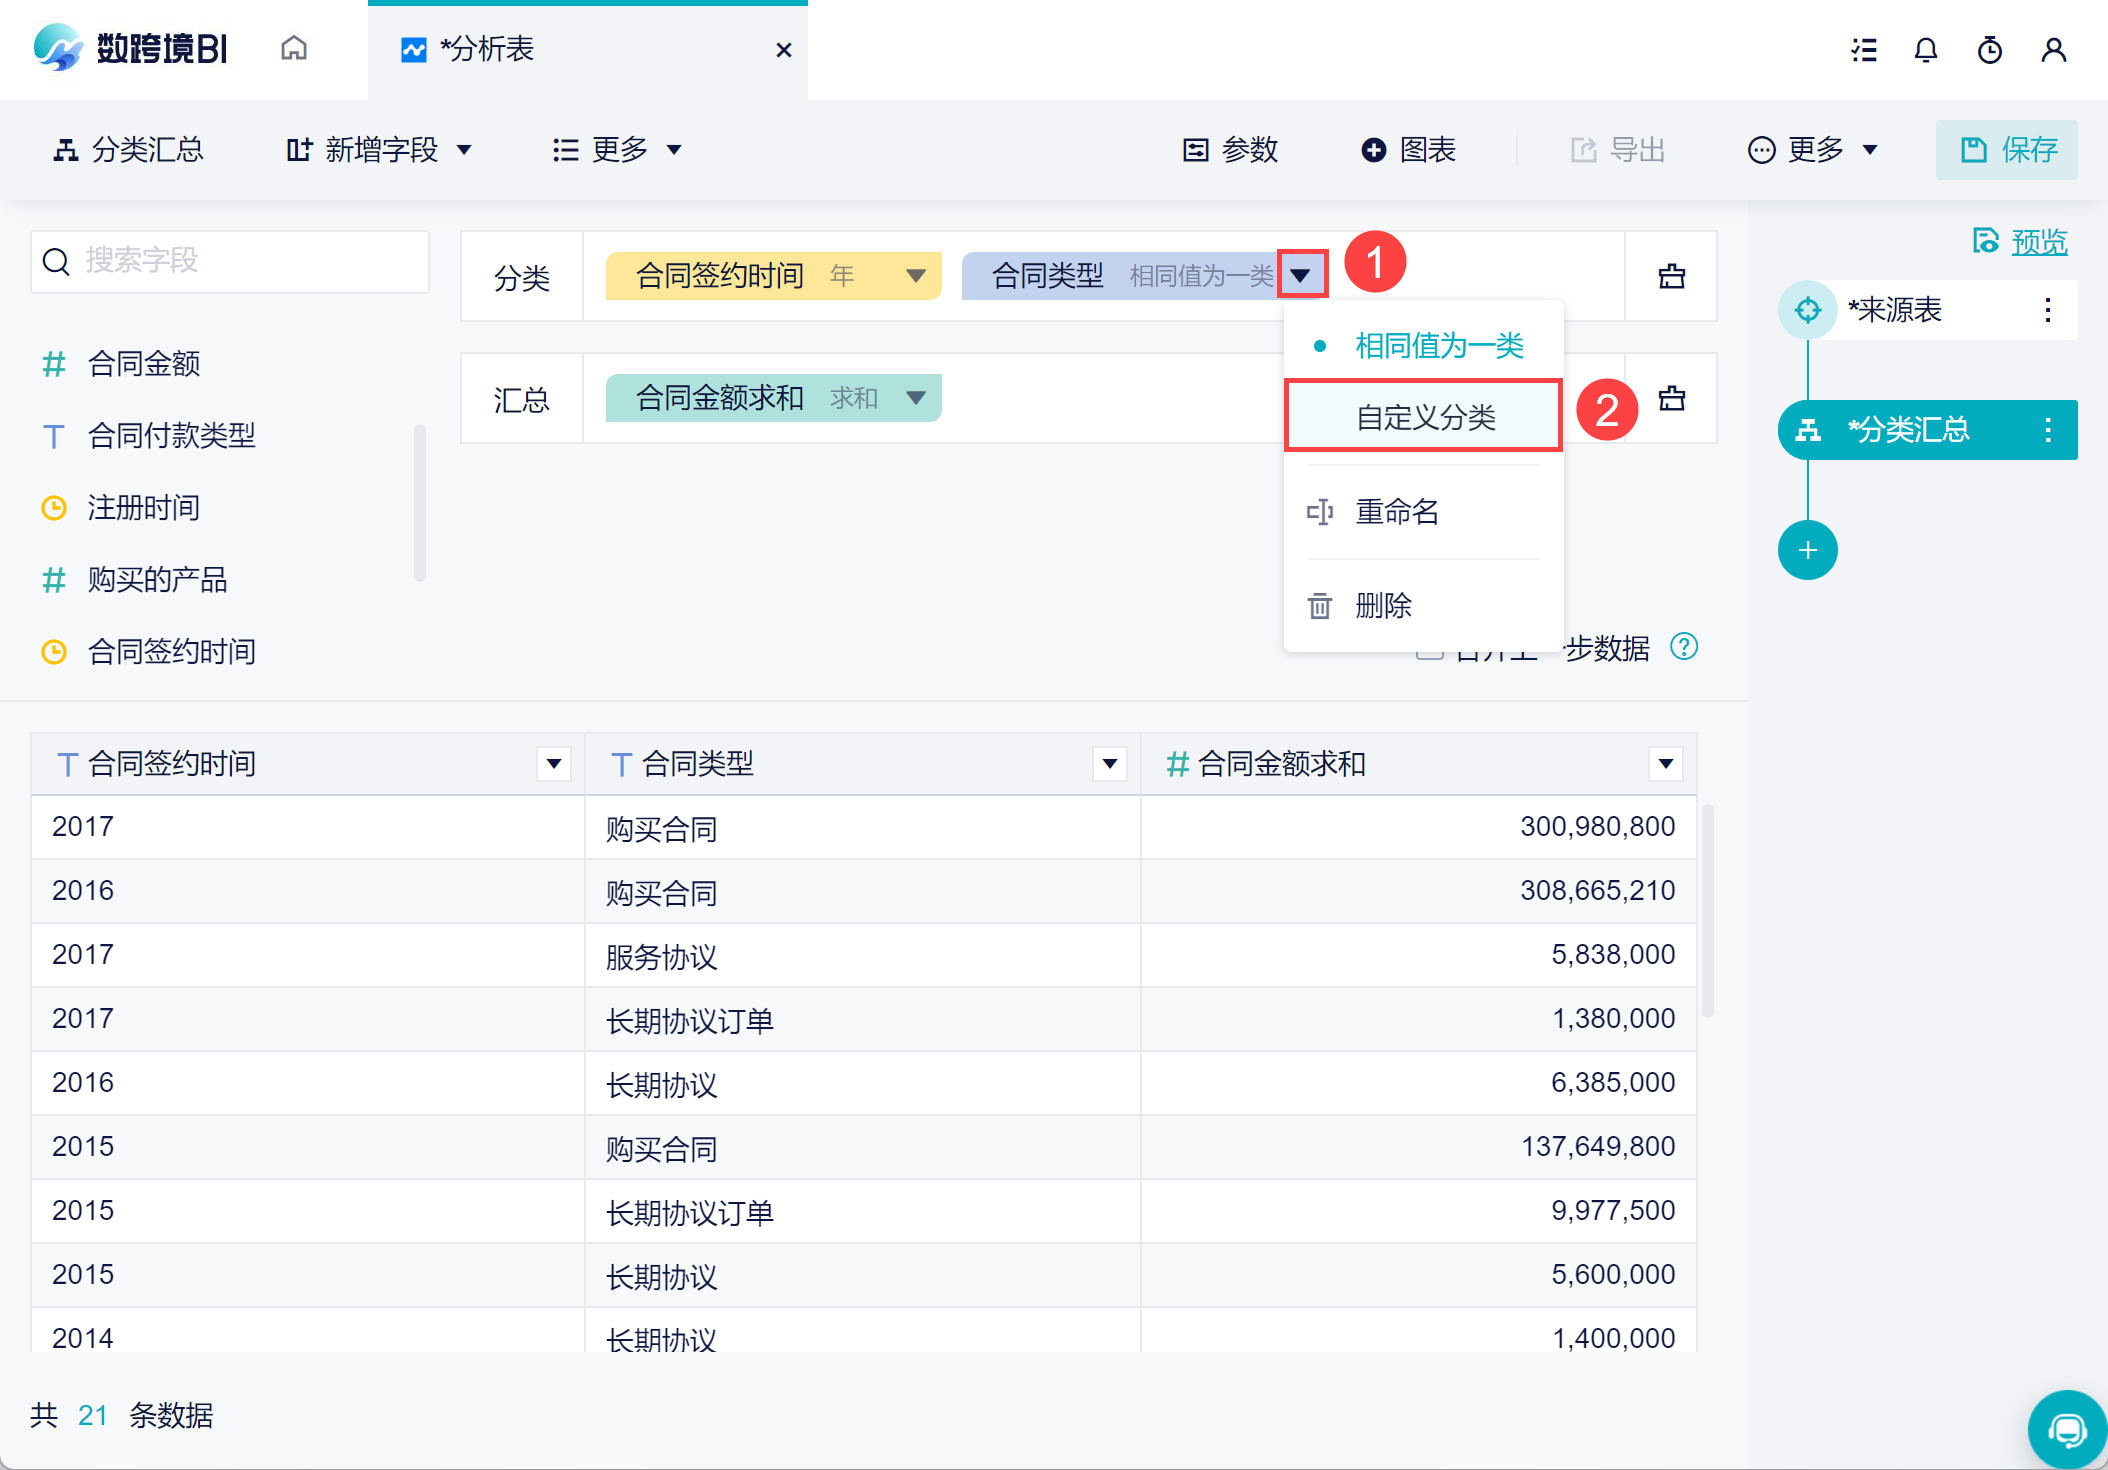Click the 数跨境BI logo
This screenshot has width=2108, height=1470.
coord(130,48)
